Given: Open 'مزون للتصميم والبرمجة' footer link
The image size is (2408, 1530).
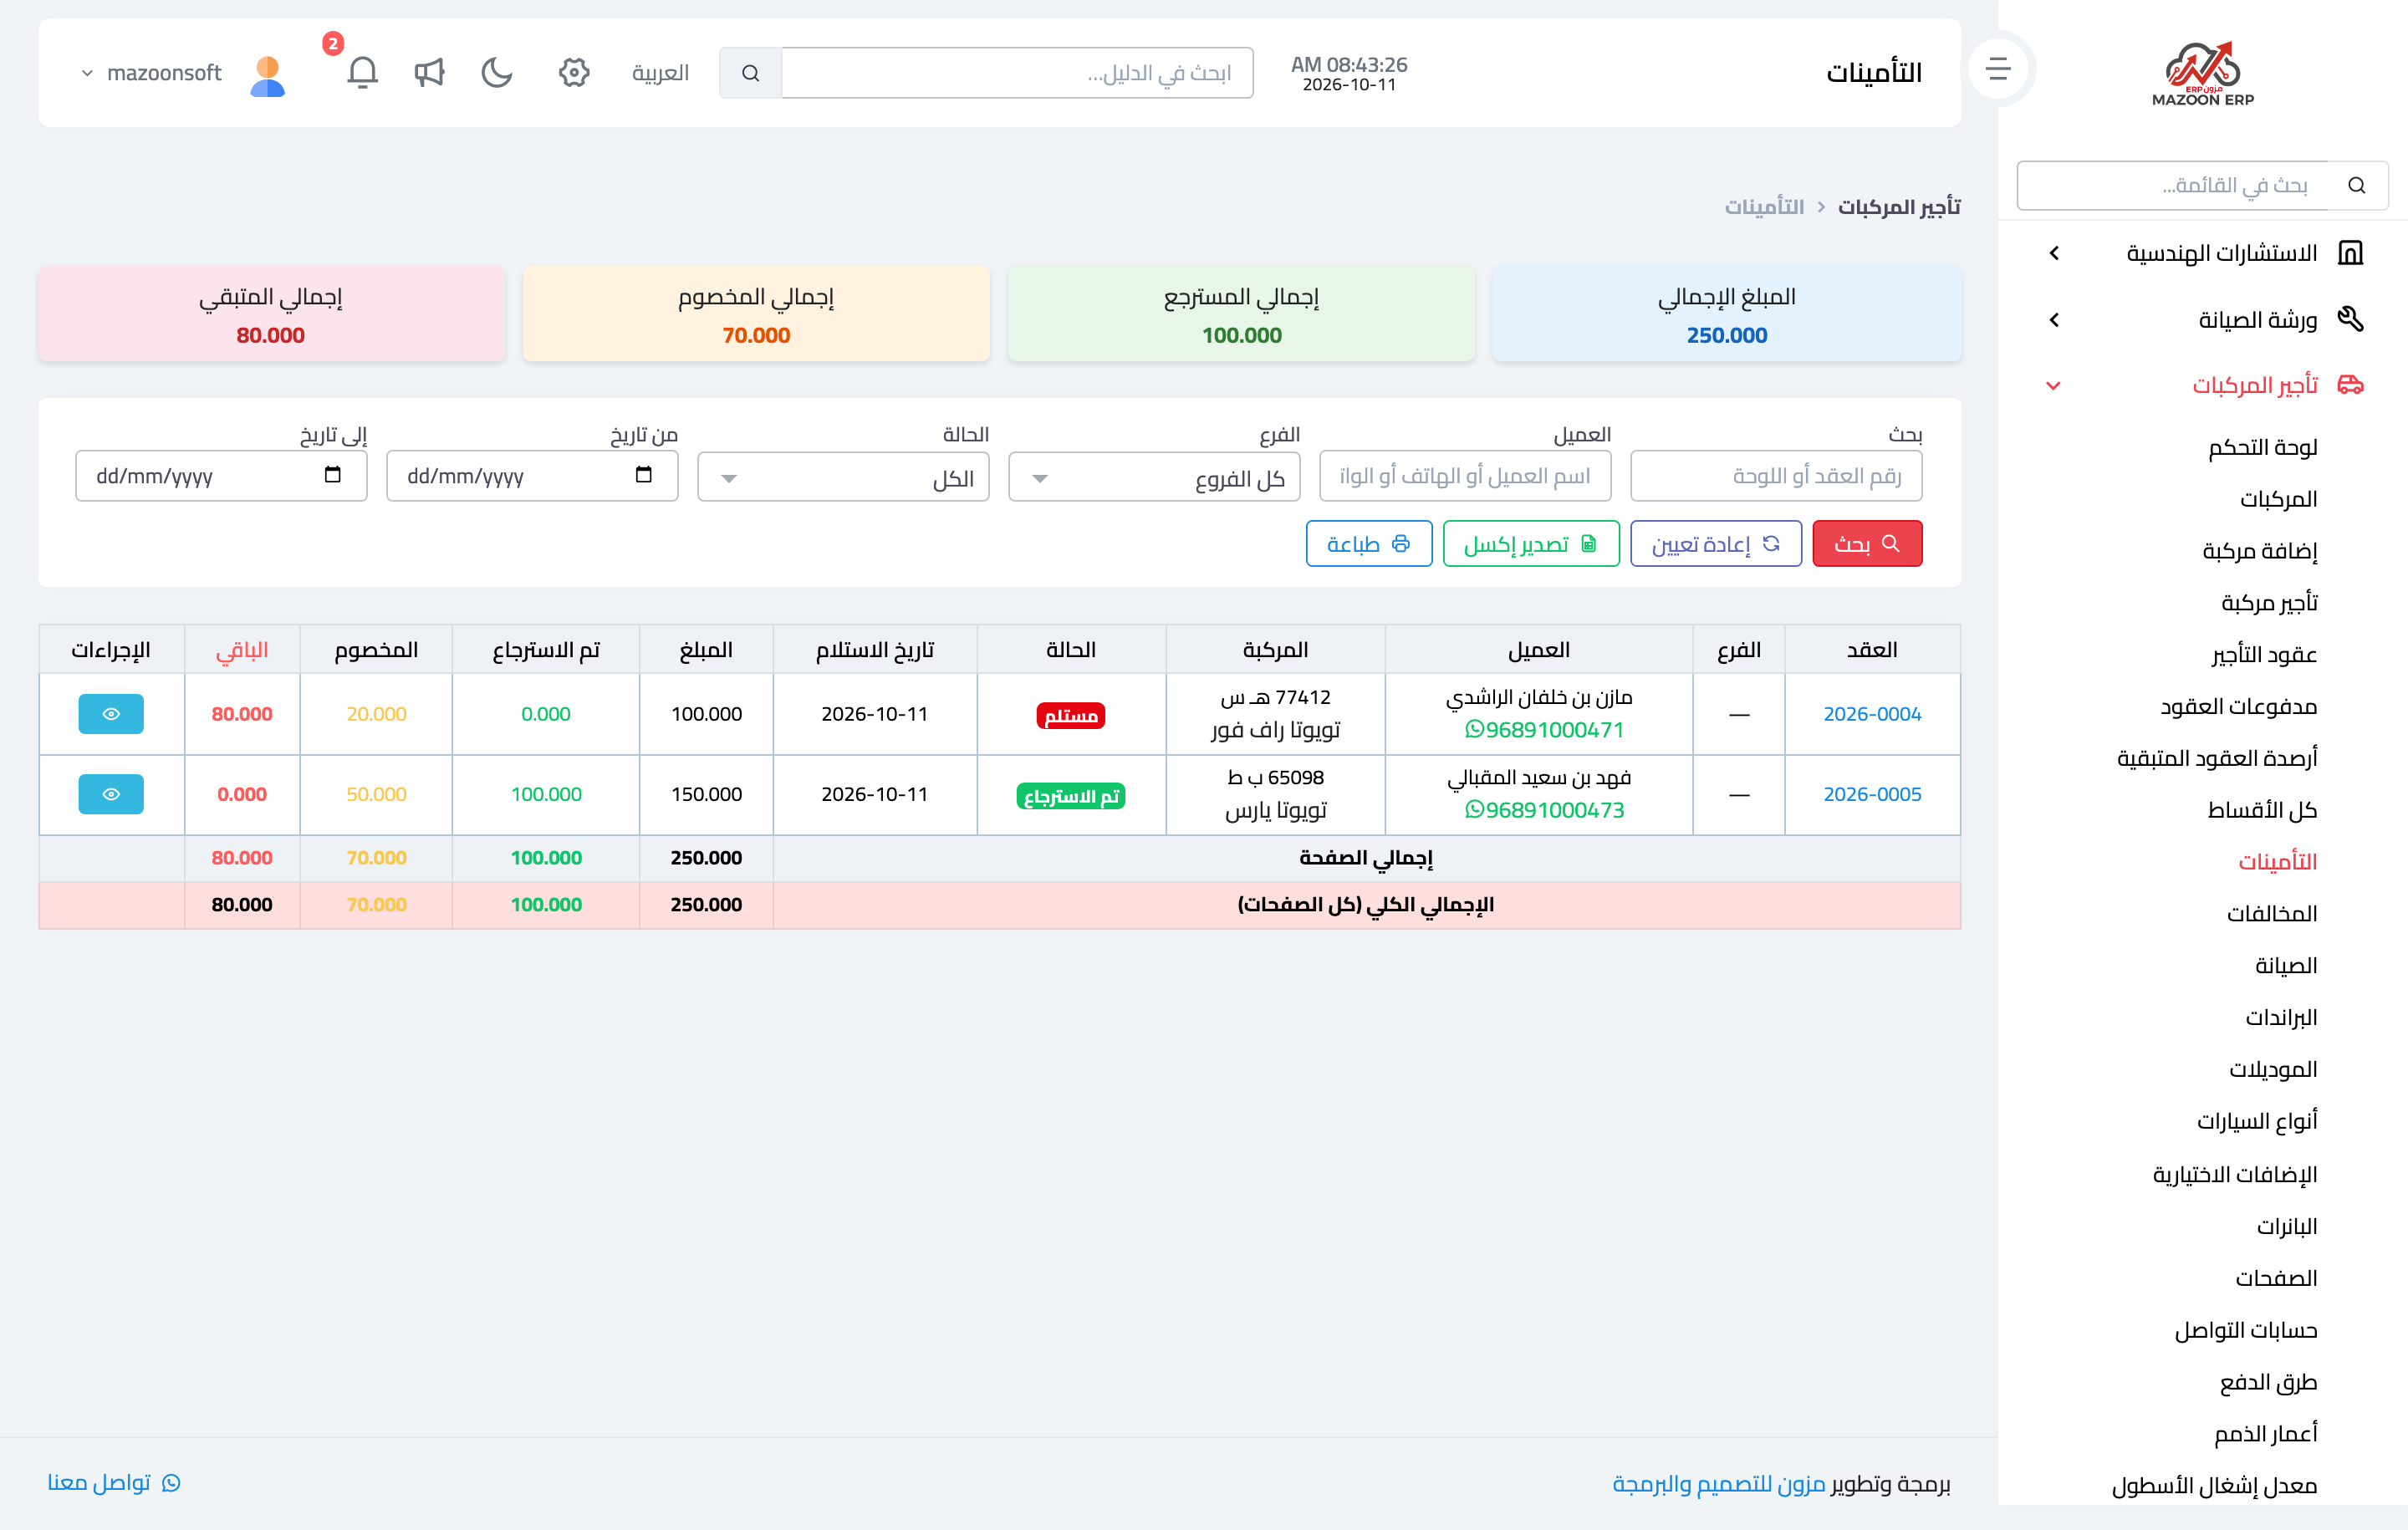Looking at the screenshot, I should (x=1718, y=1484).
